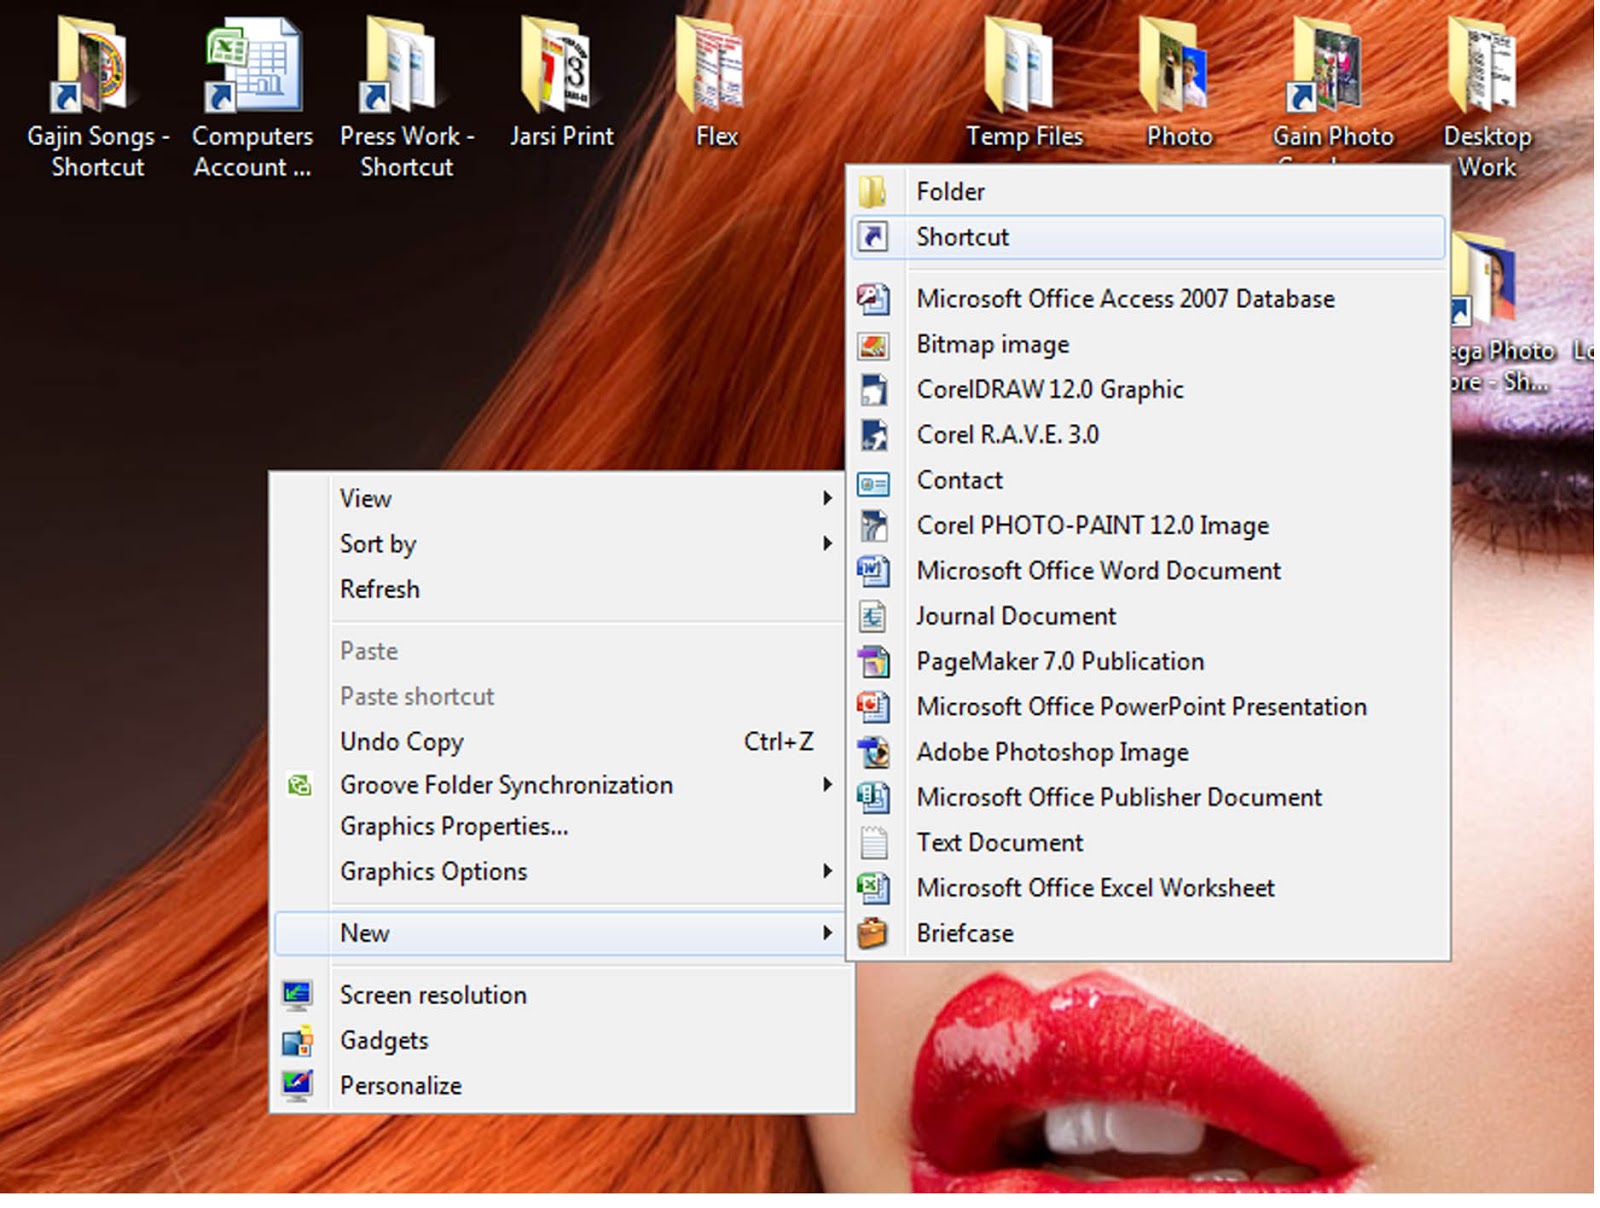This screenshot has width=1600, height=1208.
Task: Expand the Graphics Options submenu
Action: point(433,871)
